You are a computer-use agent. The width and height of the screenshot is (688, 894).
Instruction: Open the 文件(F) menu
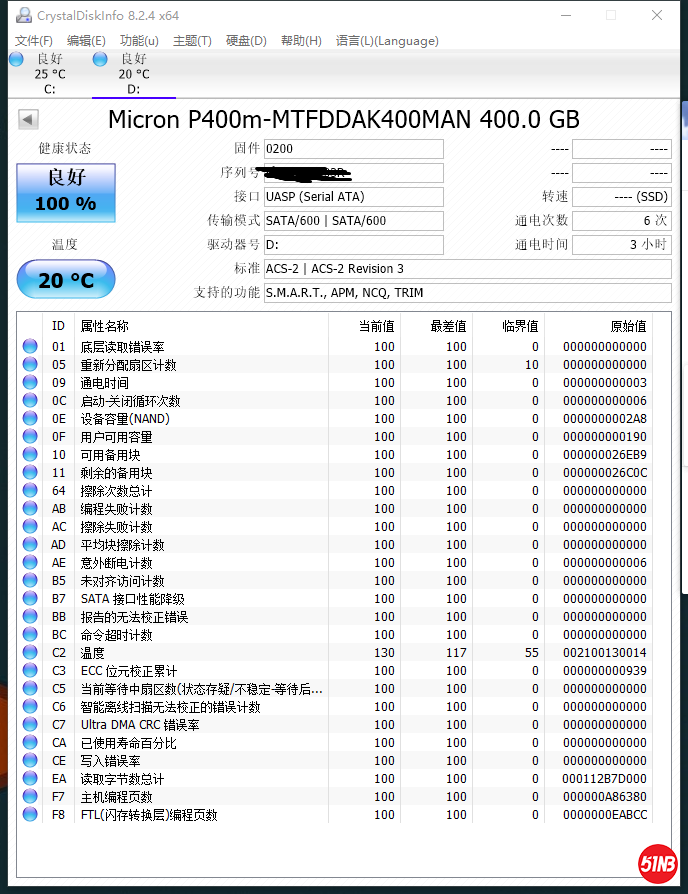click(34, 41)
